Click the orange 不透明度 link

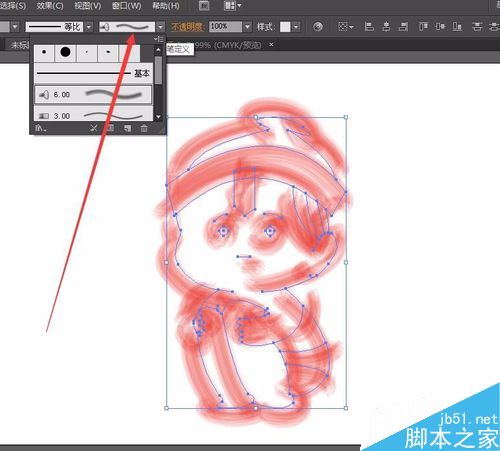(187, 26)
